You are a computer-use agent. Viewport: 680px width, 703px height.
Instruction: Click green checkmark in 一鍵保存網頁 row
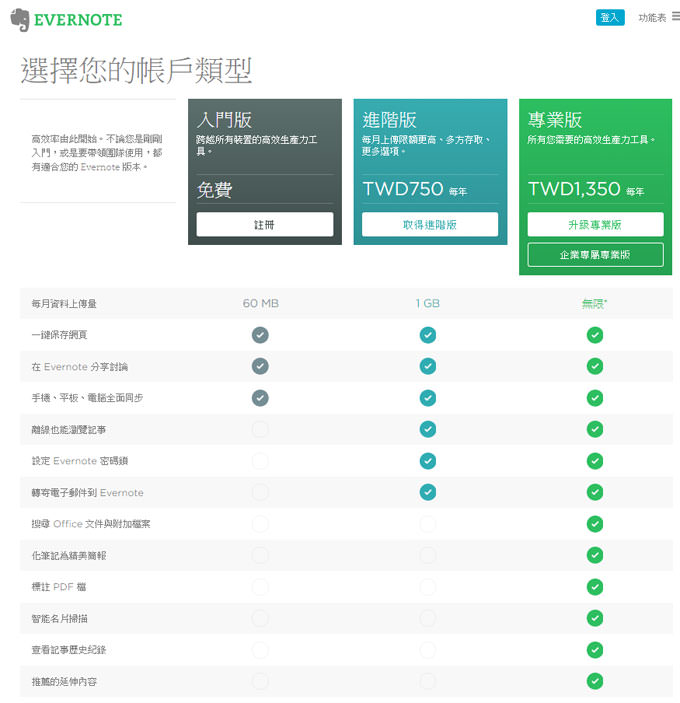coord(595,335)
